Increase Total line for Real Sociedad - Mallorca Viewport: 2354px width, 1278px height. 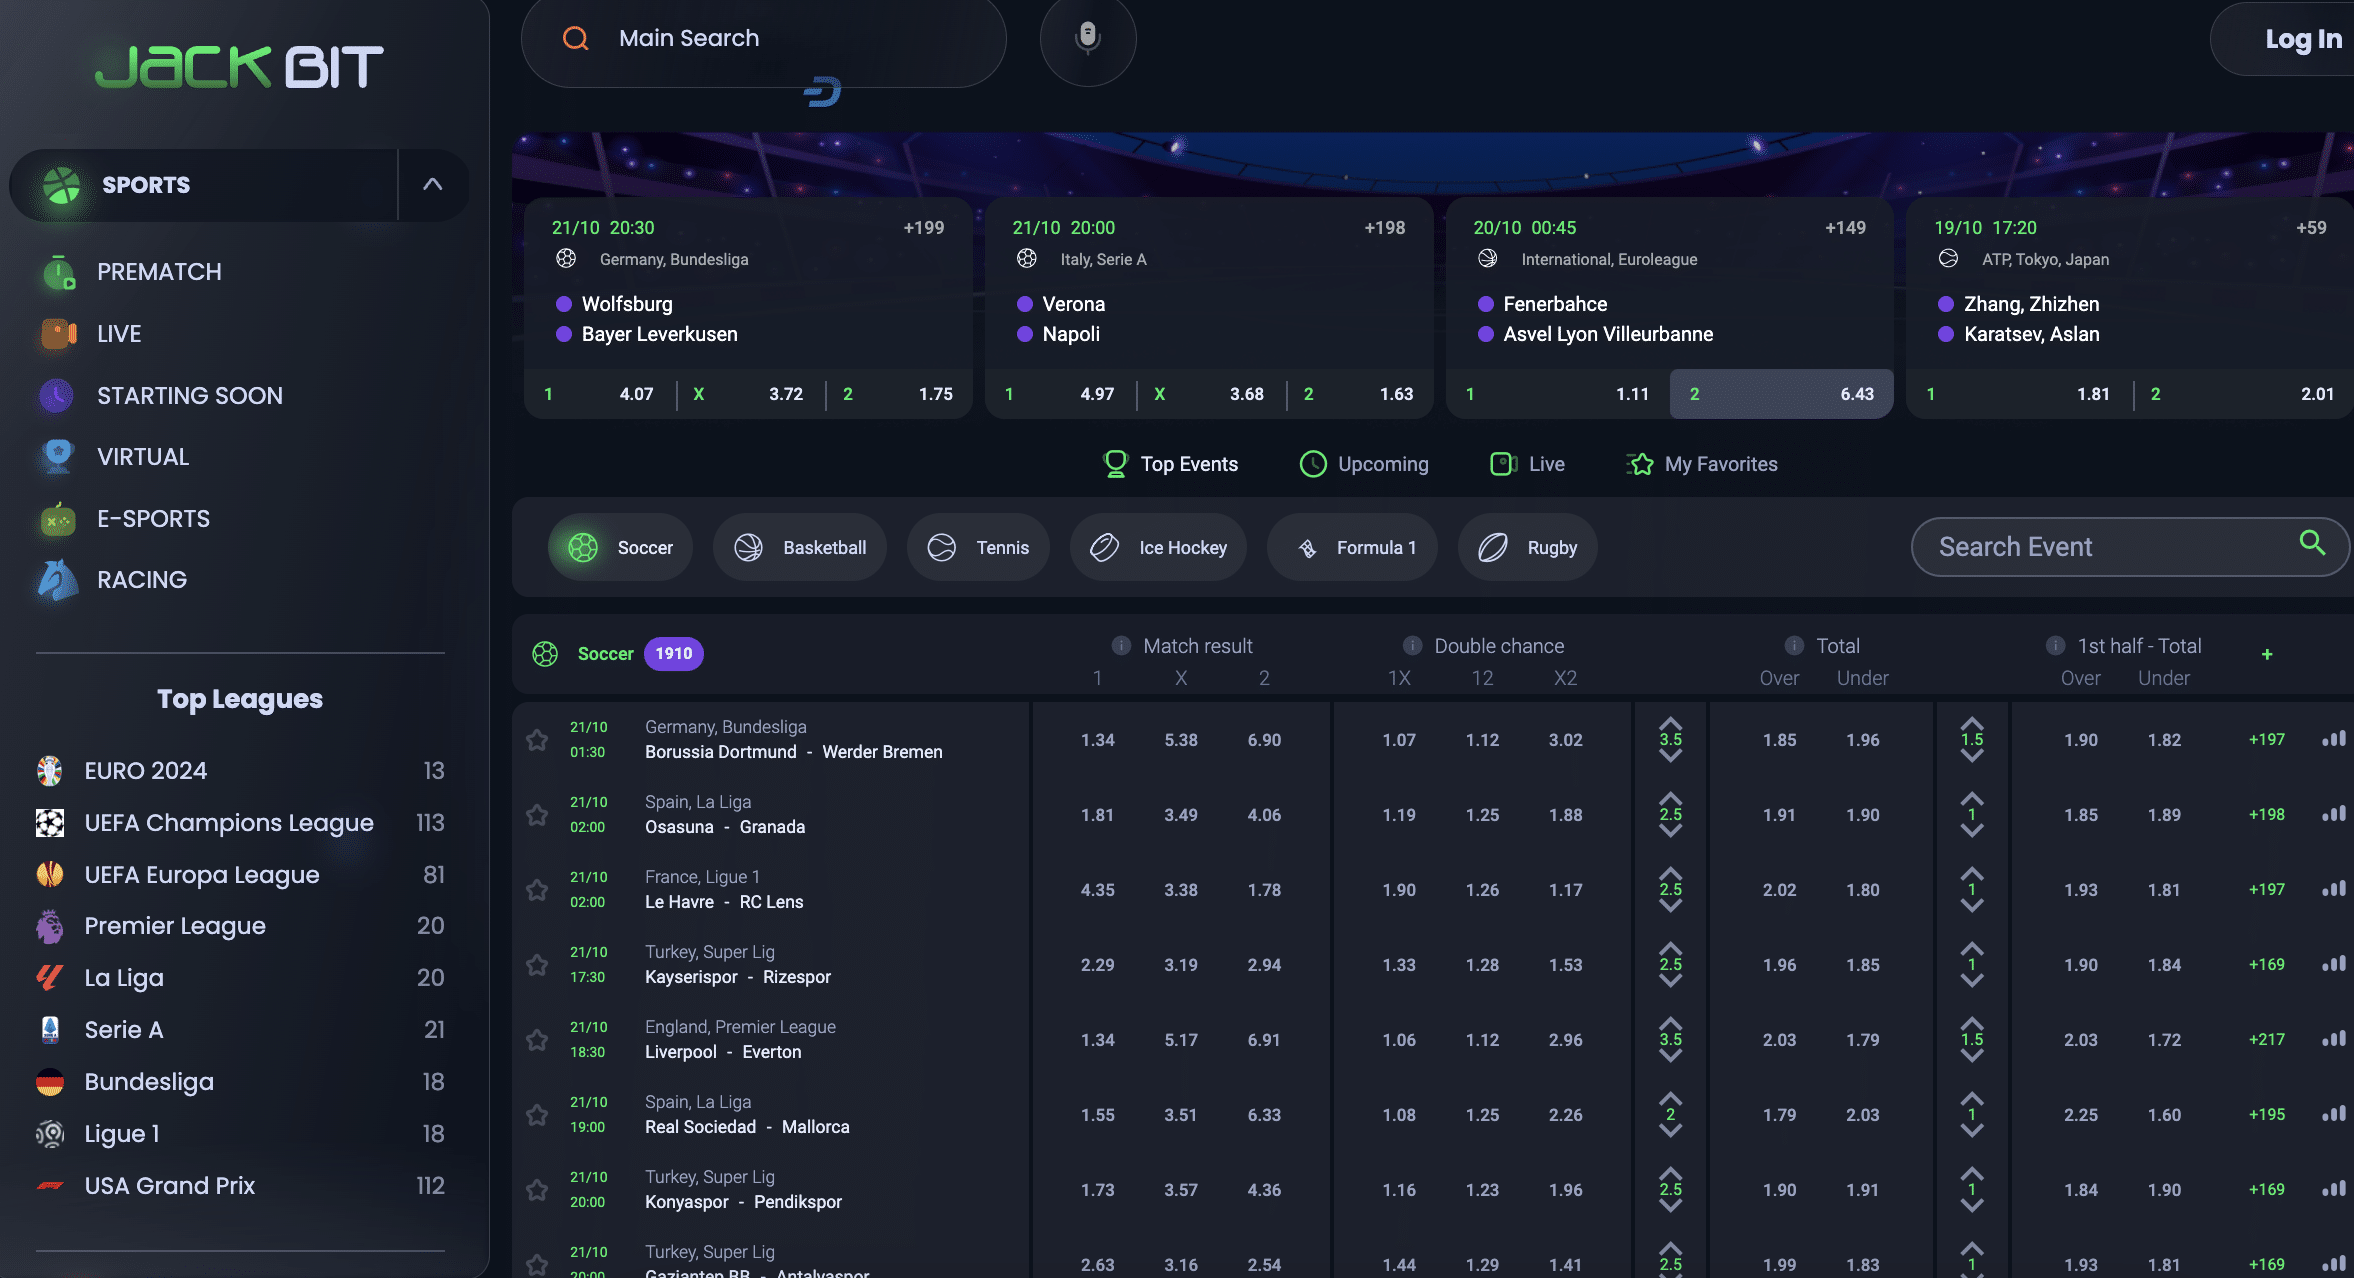[x=1670, y=1098]
